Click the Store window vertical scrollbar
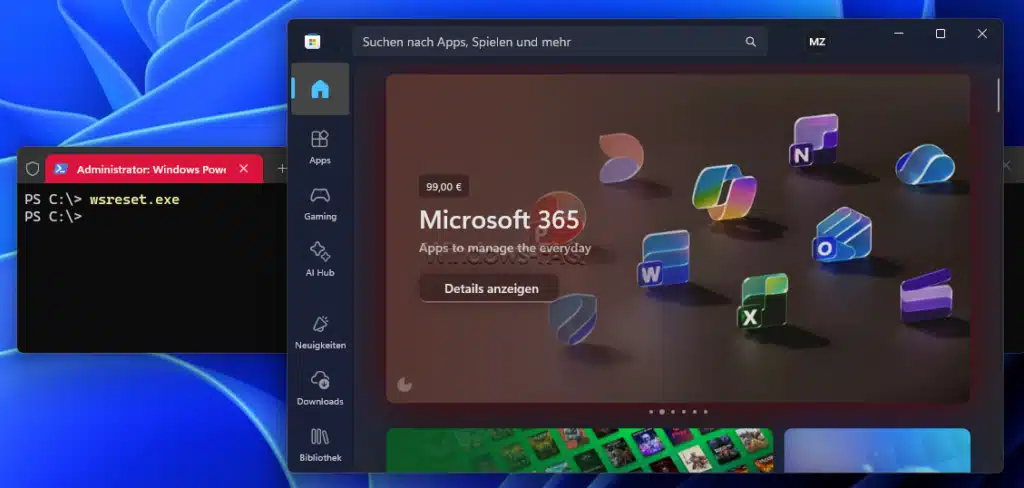 pyautogui.click(x=999, y=95)
